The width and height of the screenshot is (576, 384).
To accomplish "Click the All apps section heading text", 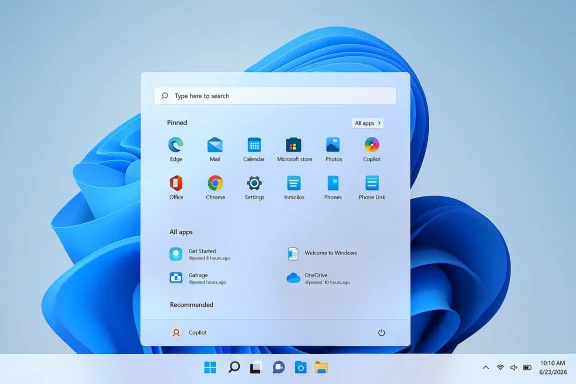I will 181,232.
